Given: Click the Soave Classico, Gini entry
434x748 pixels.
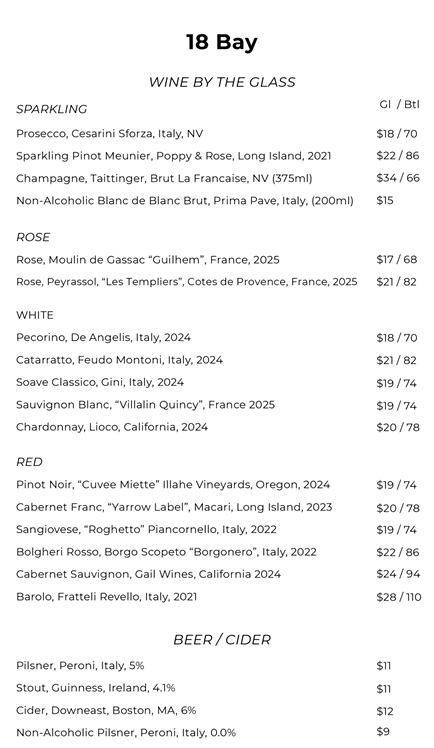Looking at the screenshot, I should 100,383.
